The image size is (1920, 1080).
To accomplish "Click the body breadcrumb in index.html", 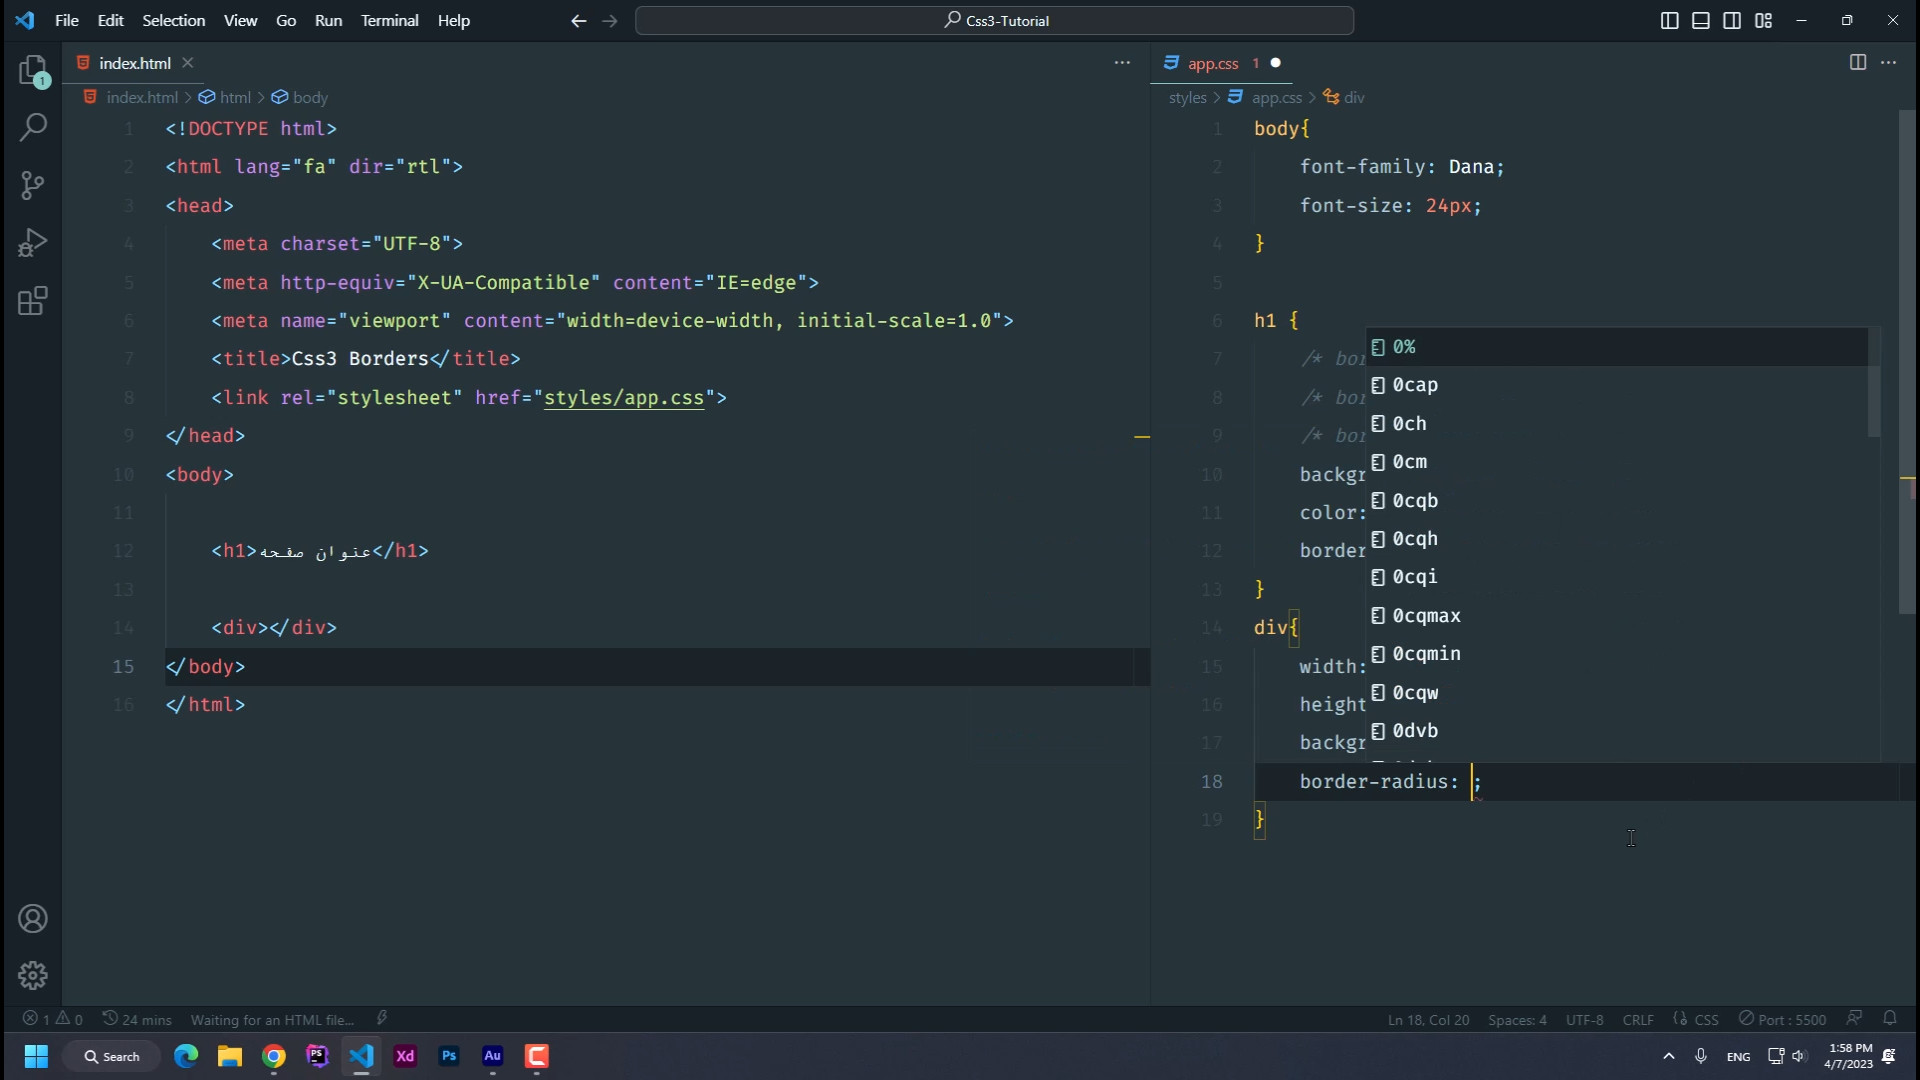I will (x=309, y=97).
